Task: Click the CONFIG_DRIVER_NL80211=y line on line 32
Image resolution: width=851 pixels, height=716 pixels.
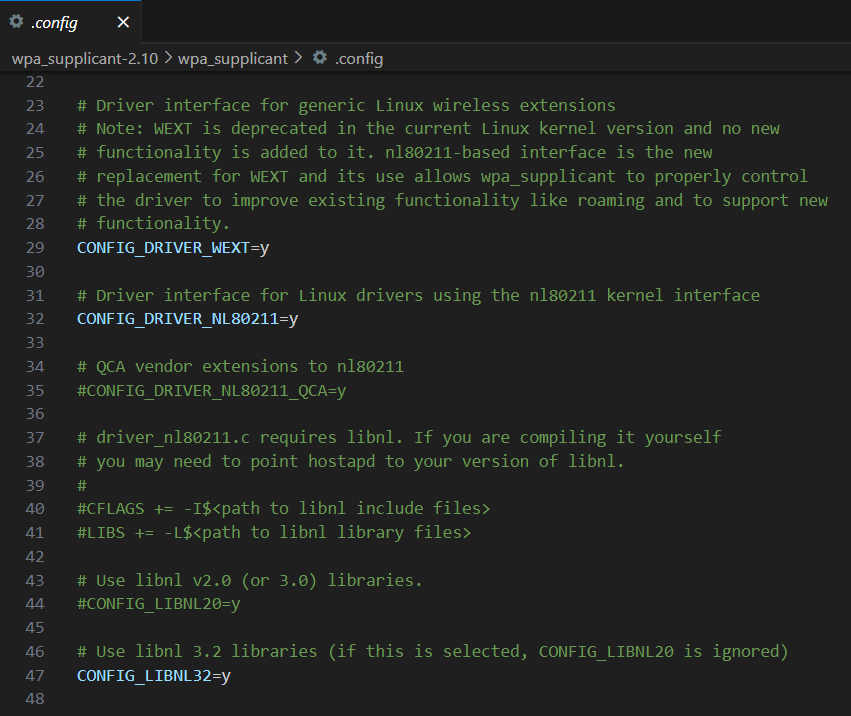Action: tap(188, 319)
